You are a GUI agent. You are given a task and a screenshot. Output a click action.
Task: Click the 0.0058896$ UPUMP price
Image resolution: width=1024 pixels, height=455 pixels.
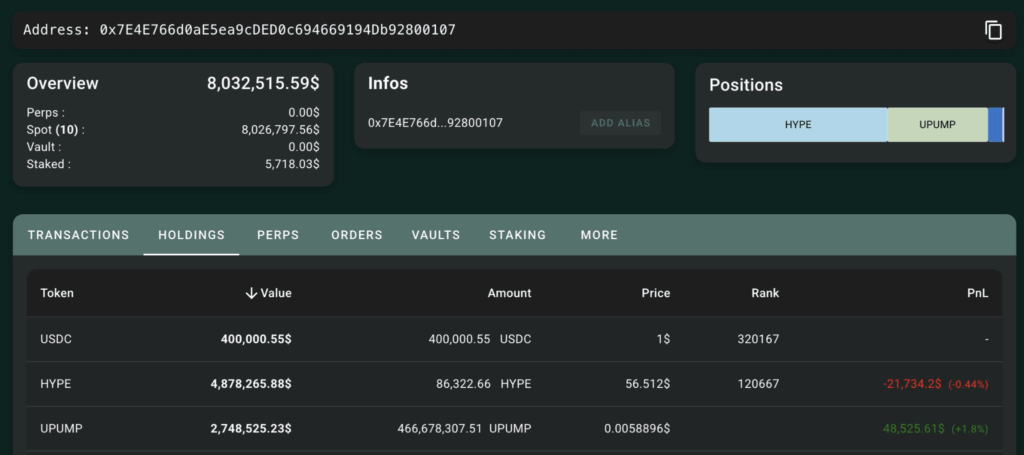(x=637, y=429)
